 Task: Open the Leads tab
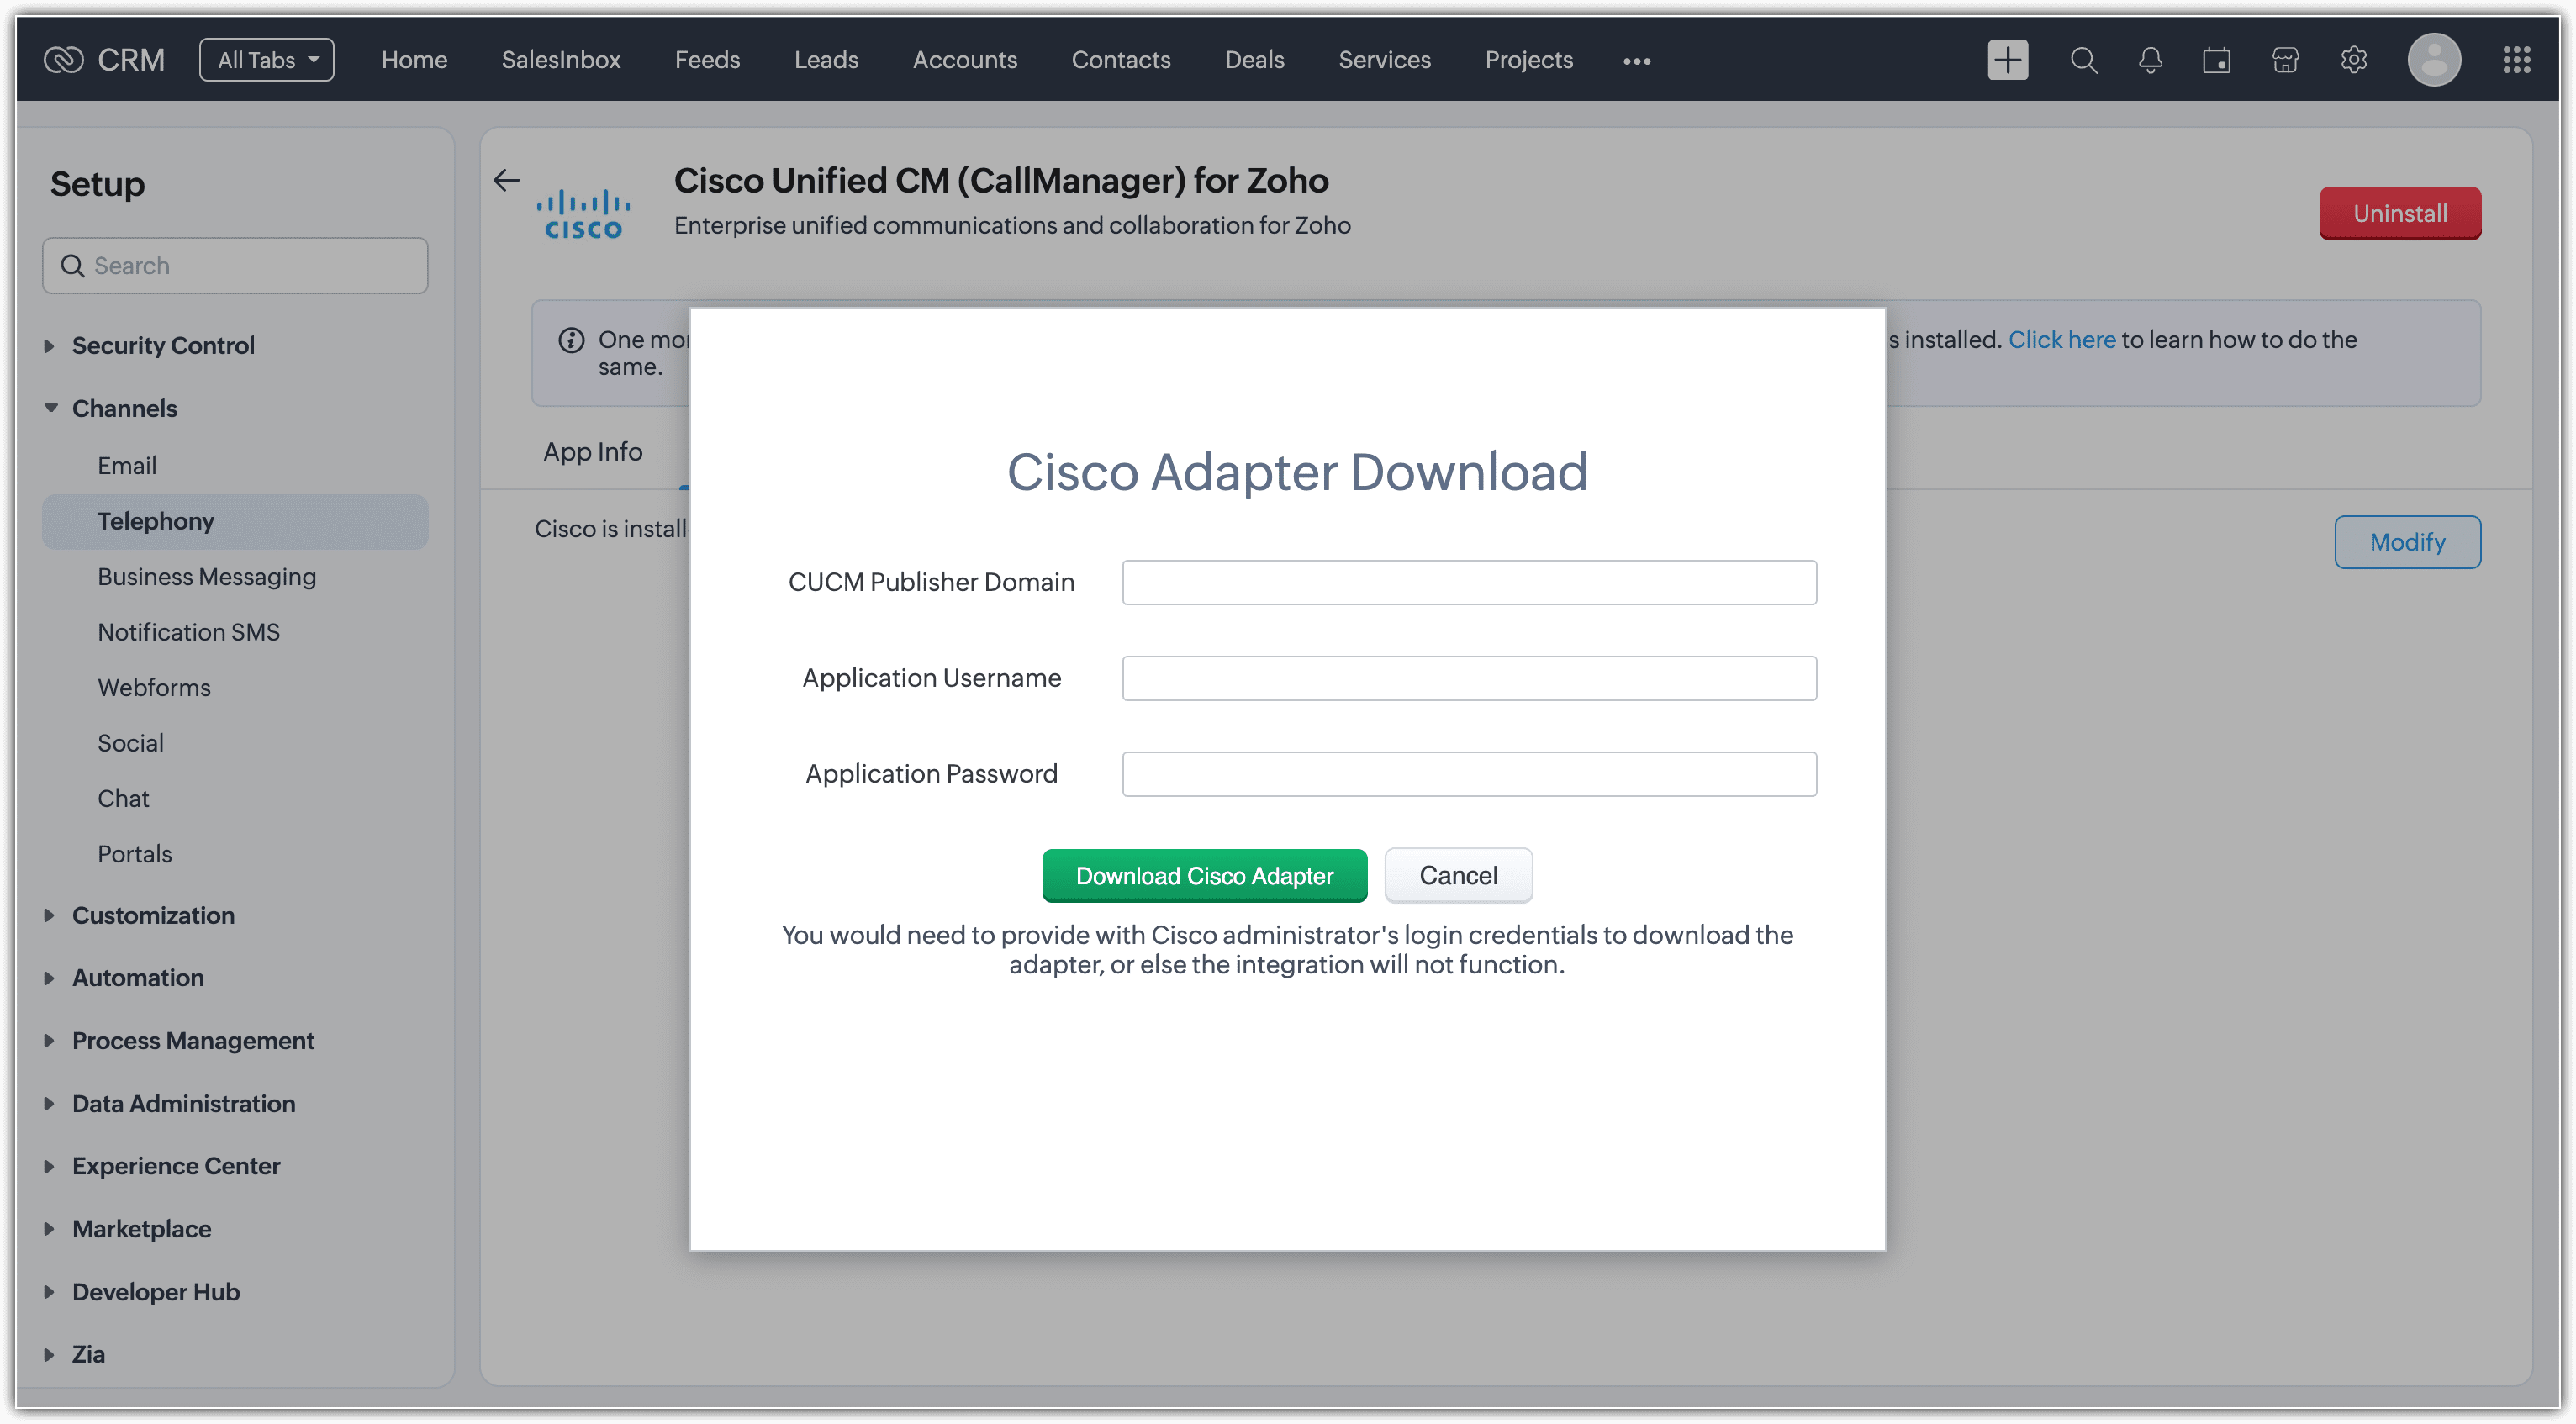point(825,60)
